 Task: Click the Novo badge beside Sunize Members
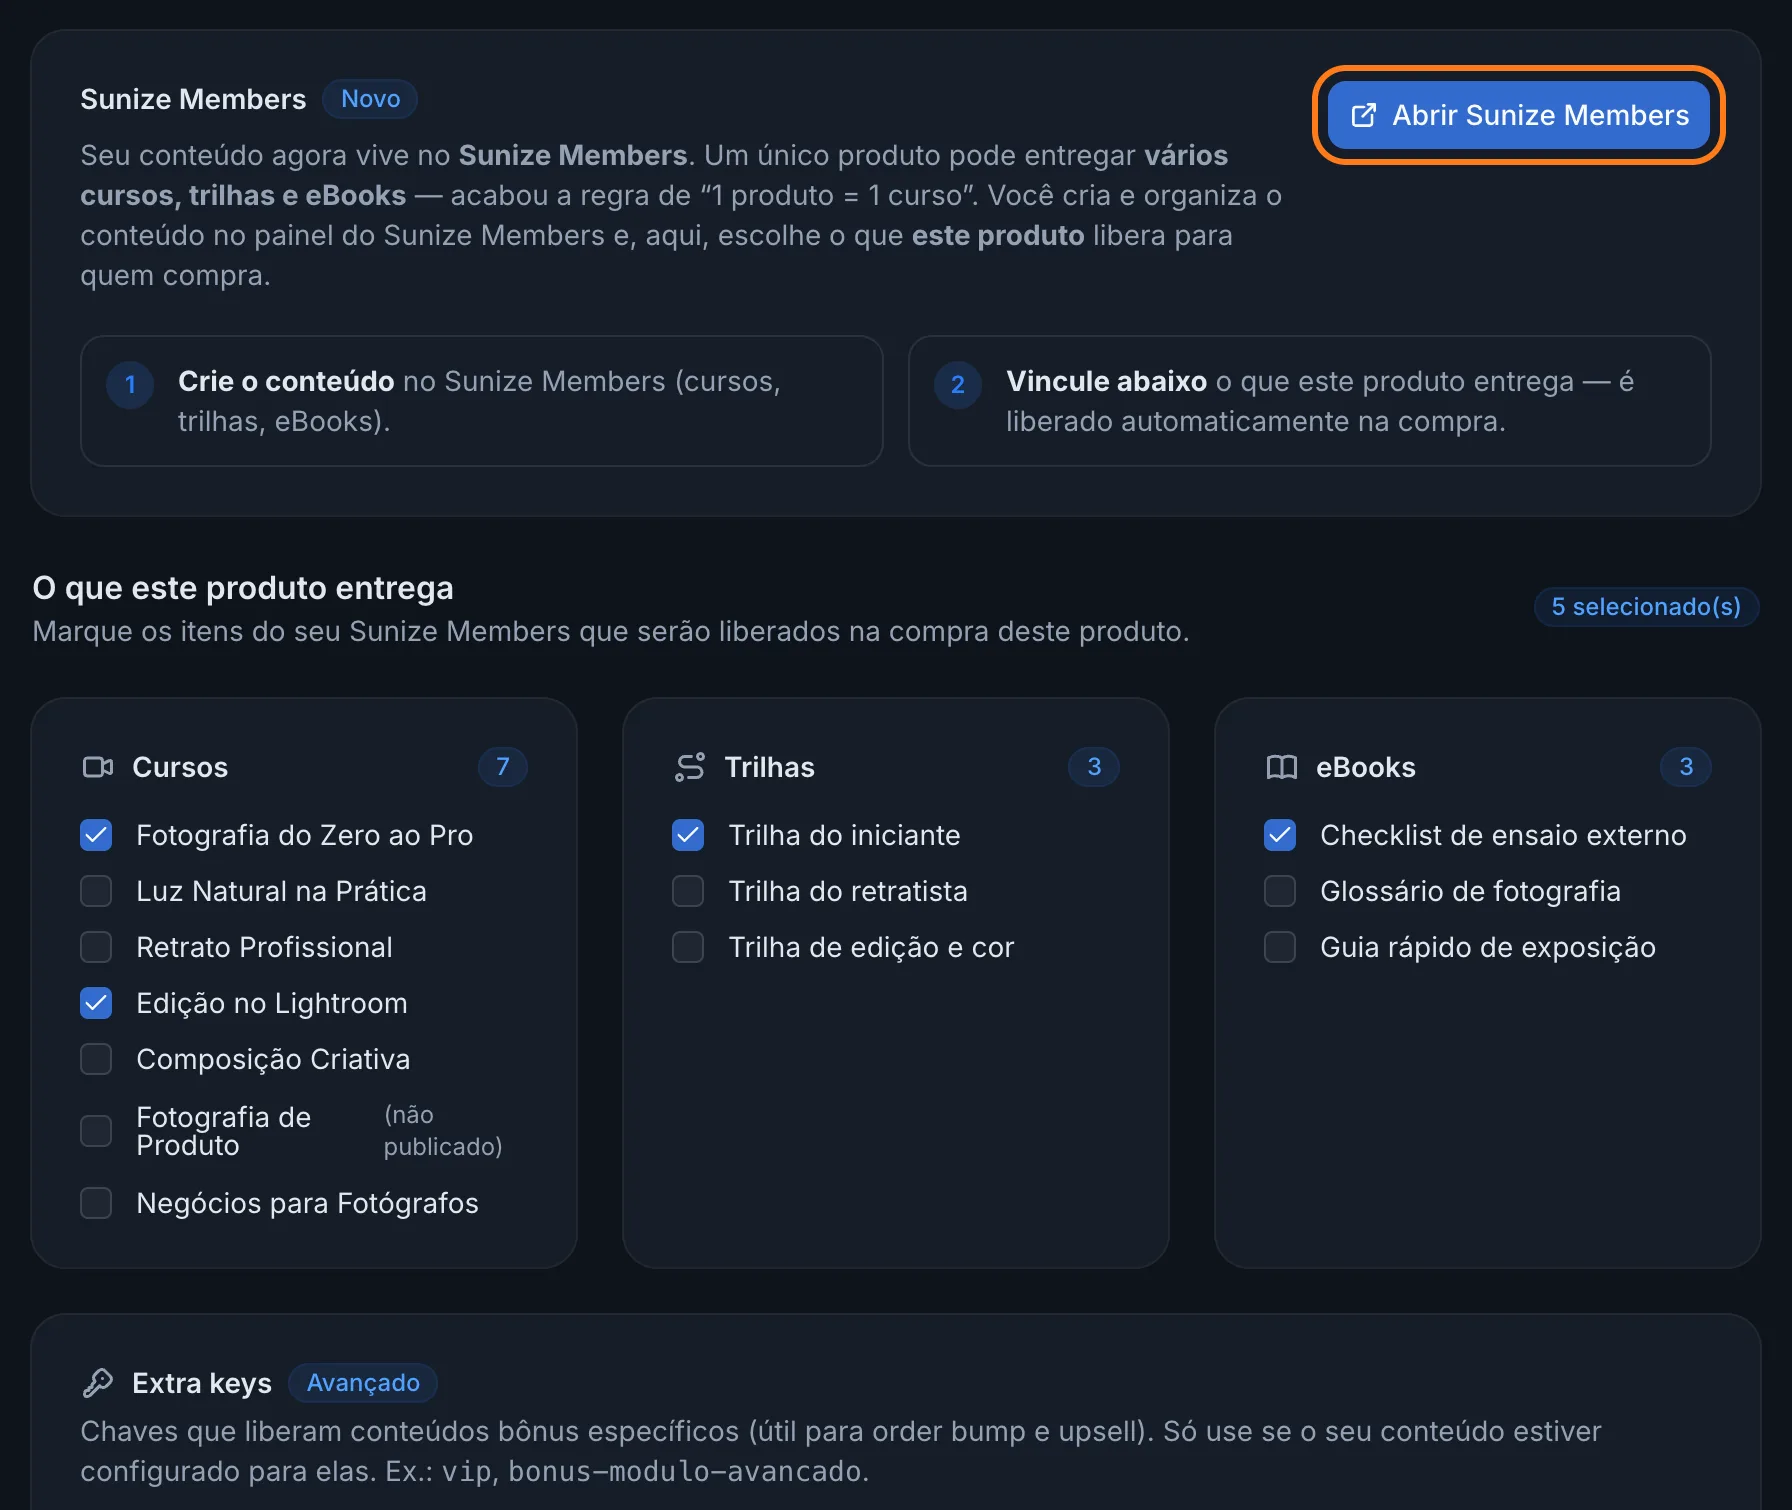(370, 99)
